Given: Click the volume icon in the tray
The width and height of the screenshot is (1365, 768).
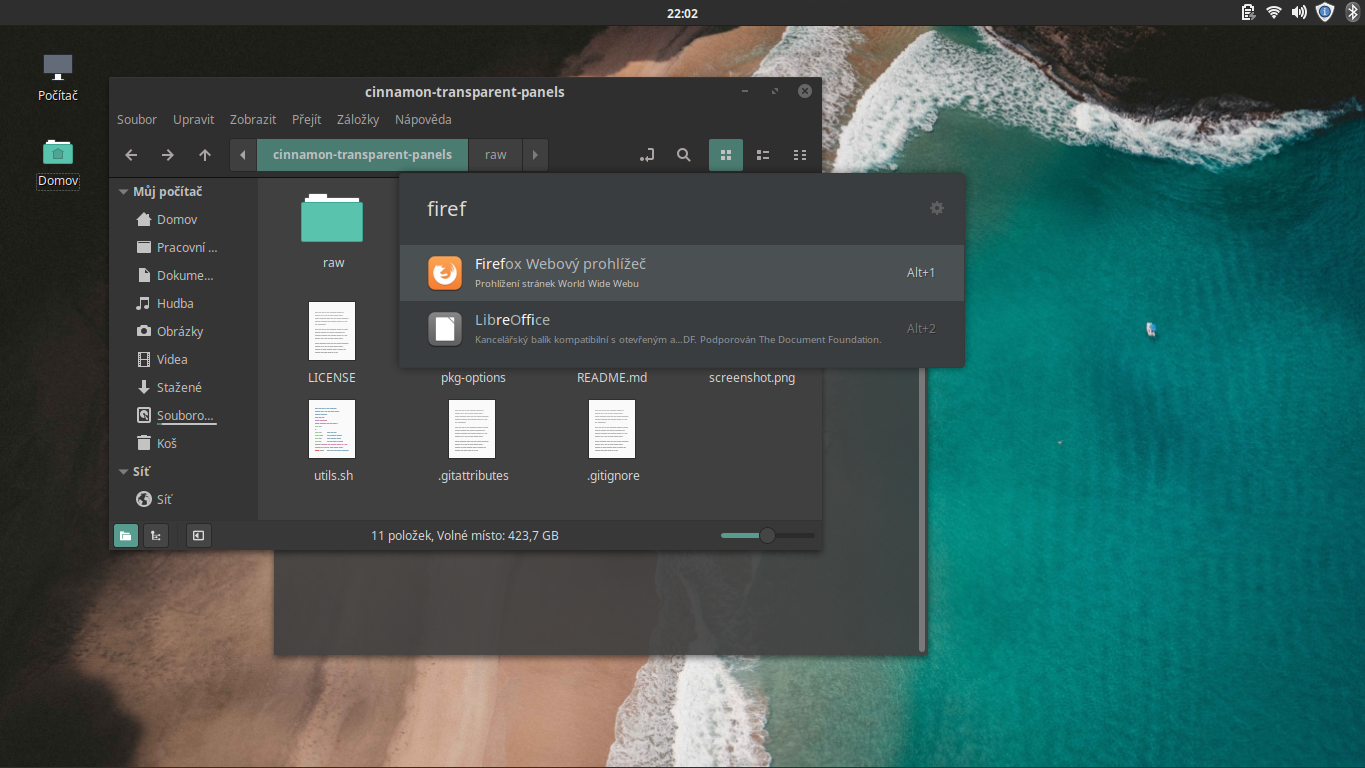Looking at the screenshot, I should click(x=1299, y=12).
